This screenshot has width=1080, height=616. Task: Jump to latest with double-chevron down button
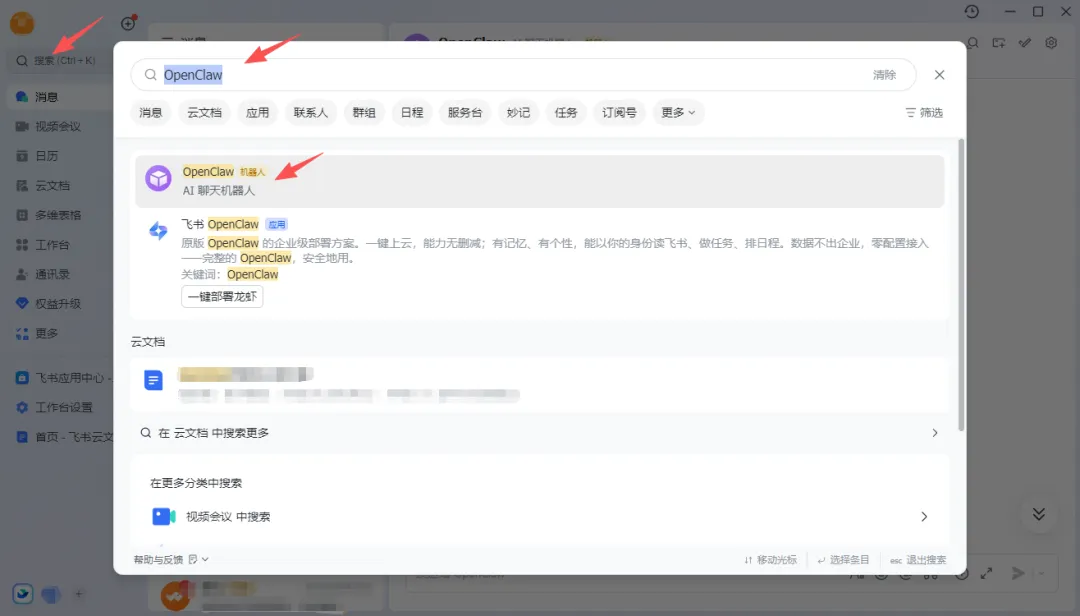point(1039,514)
